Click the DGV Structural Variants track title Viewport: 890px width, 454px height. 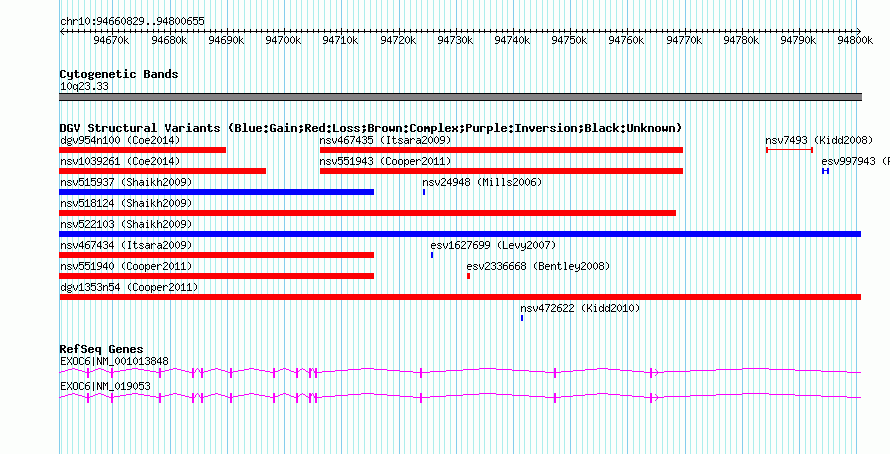(371, 128)
